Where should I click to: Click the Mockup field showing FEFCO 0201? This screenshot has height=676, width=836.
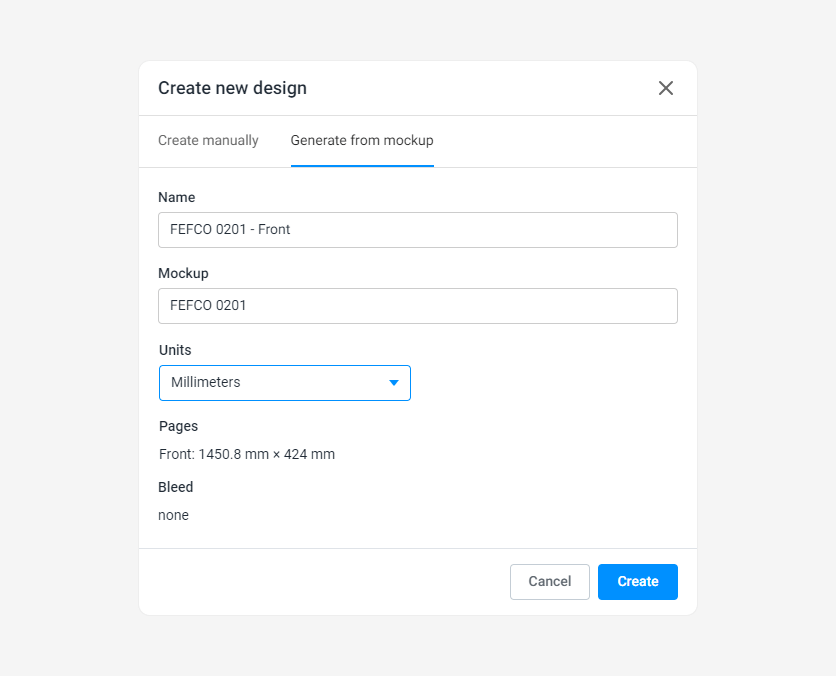(418, 305)
